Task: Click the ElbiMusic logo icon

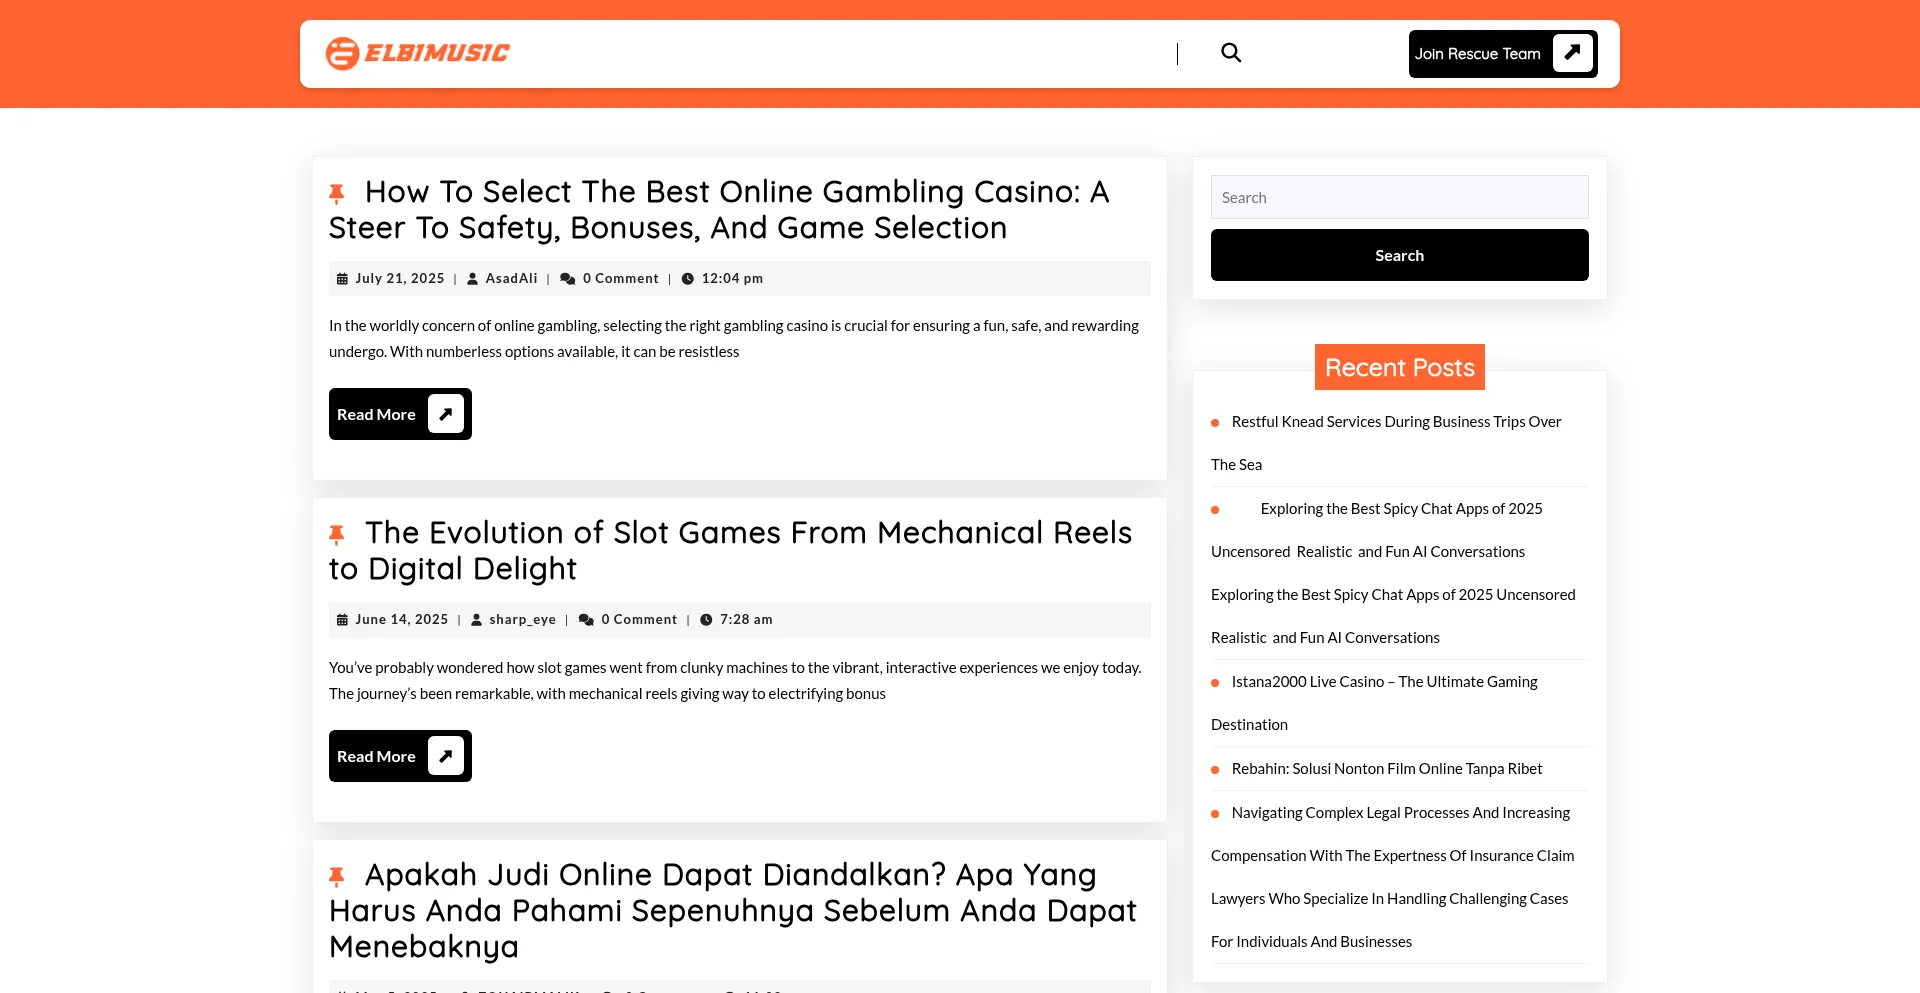Action: [x=342, y=53]
